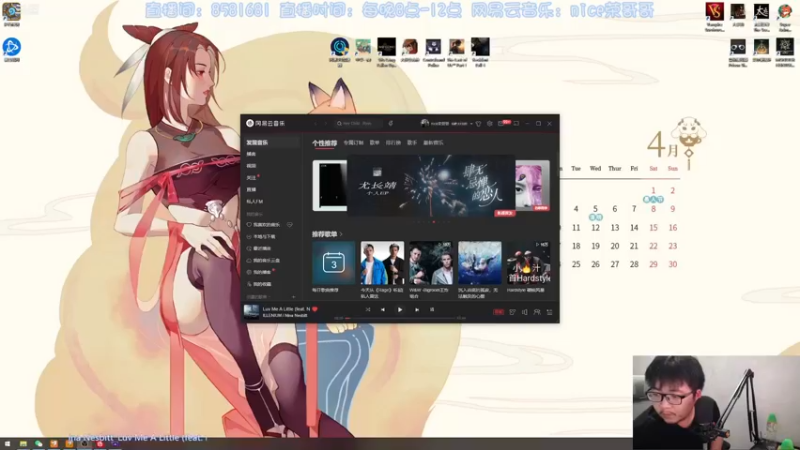Open 视频 in the sidebar

click(252, 166)
